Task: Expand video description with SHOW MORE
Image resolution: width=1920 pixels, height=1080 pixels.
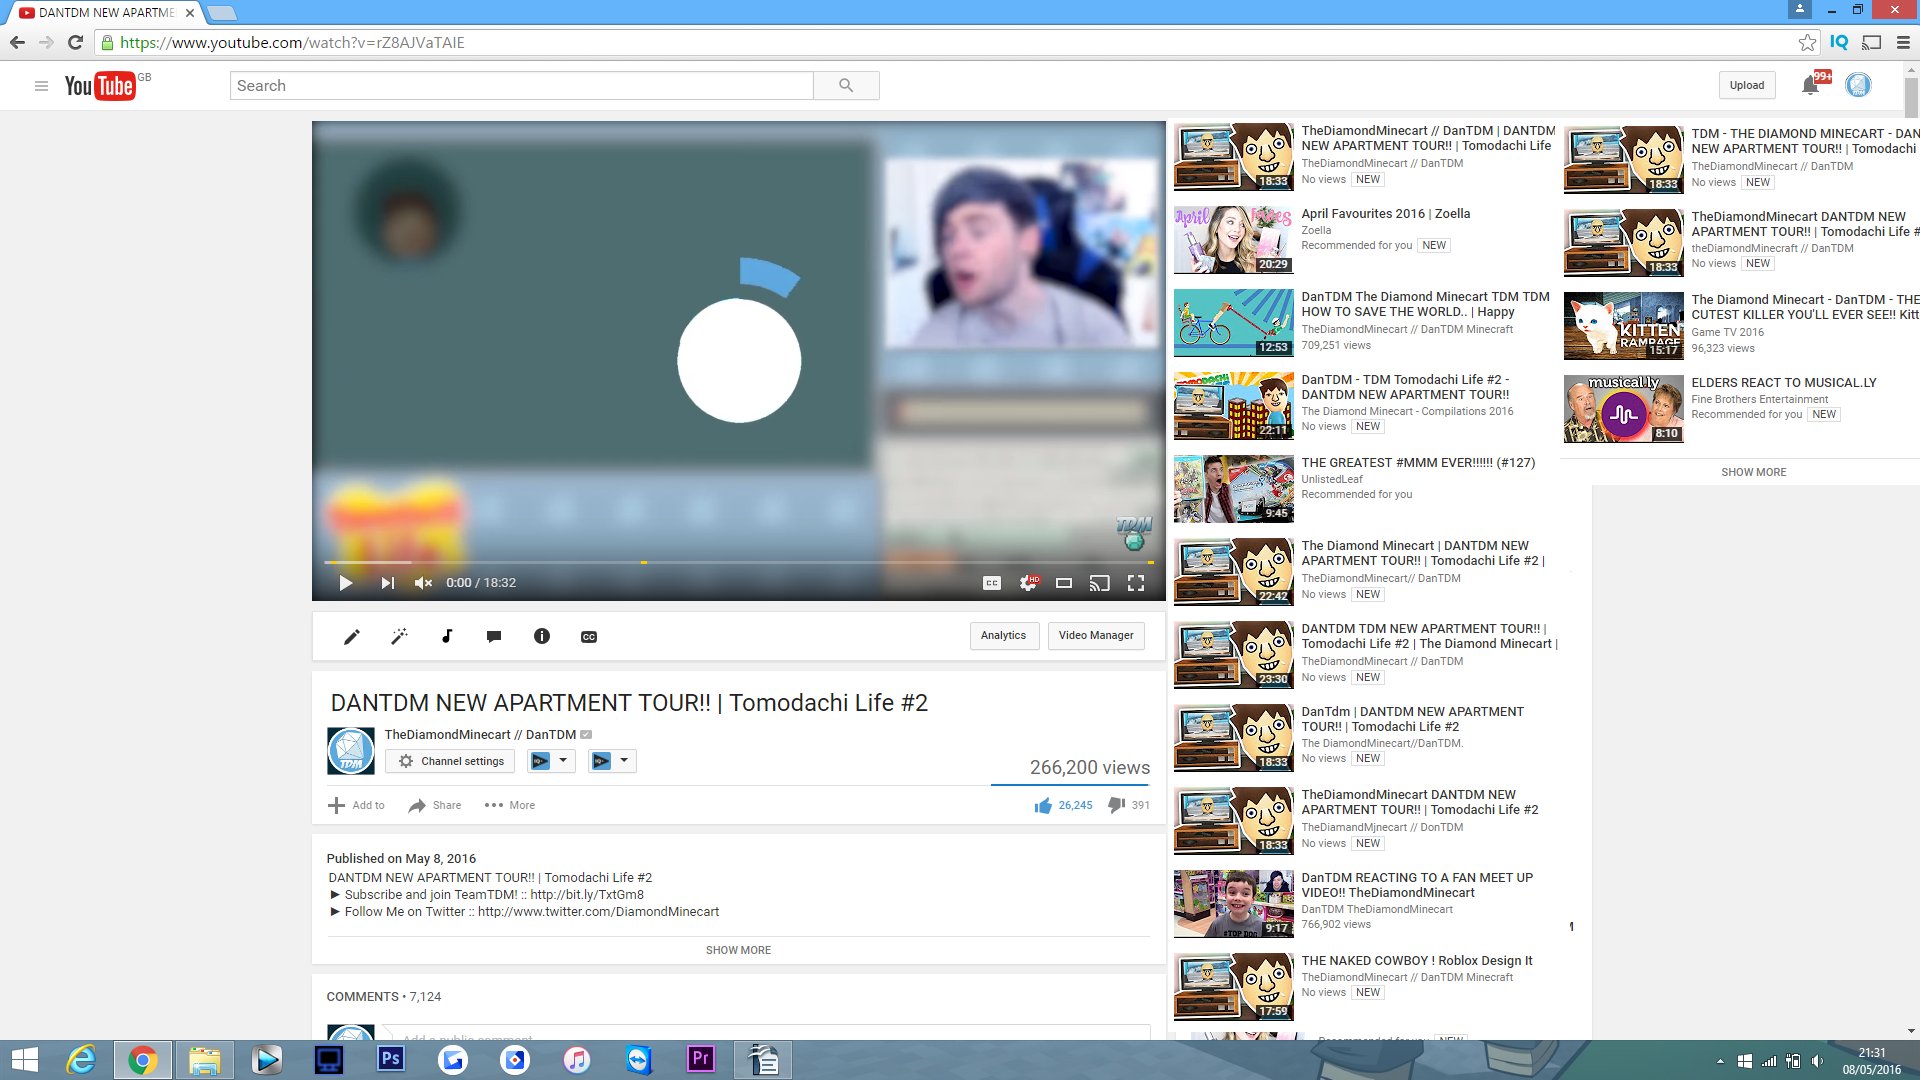Action: pos(738,950)
